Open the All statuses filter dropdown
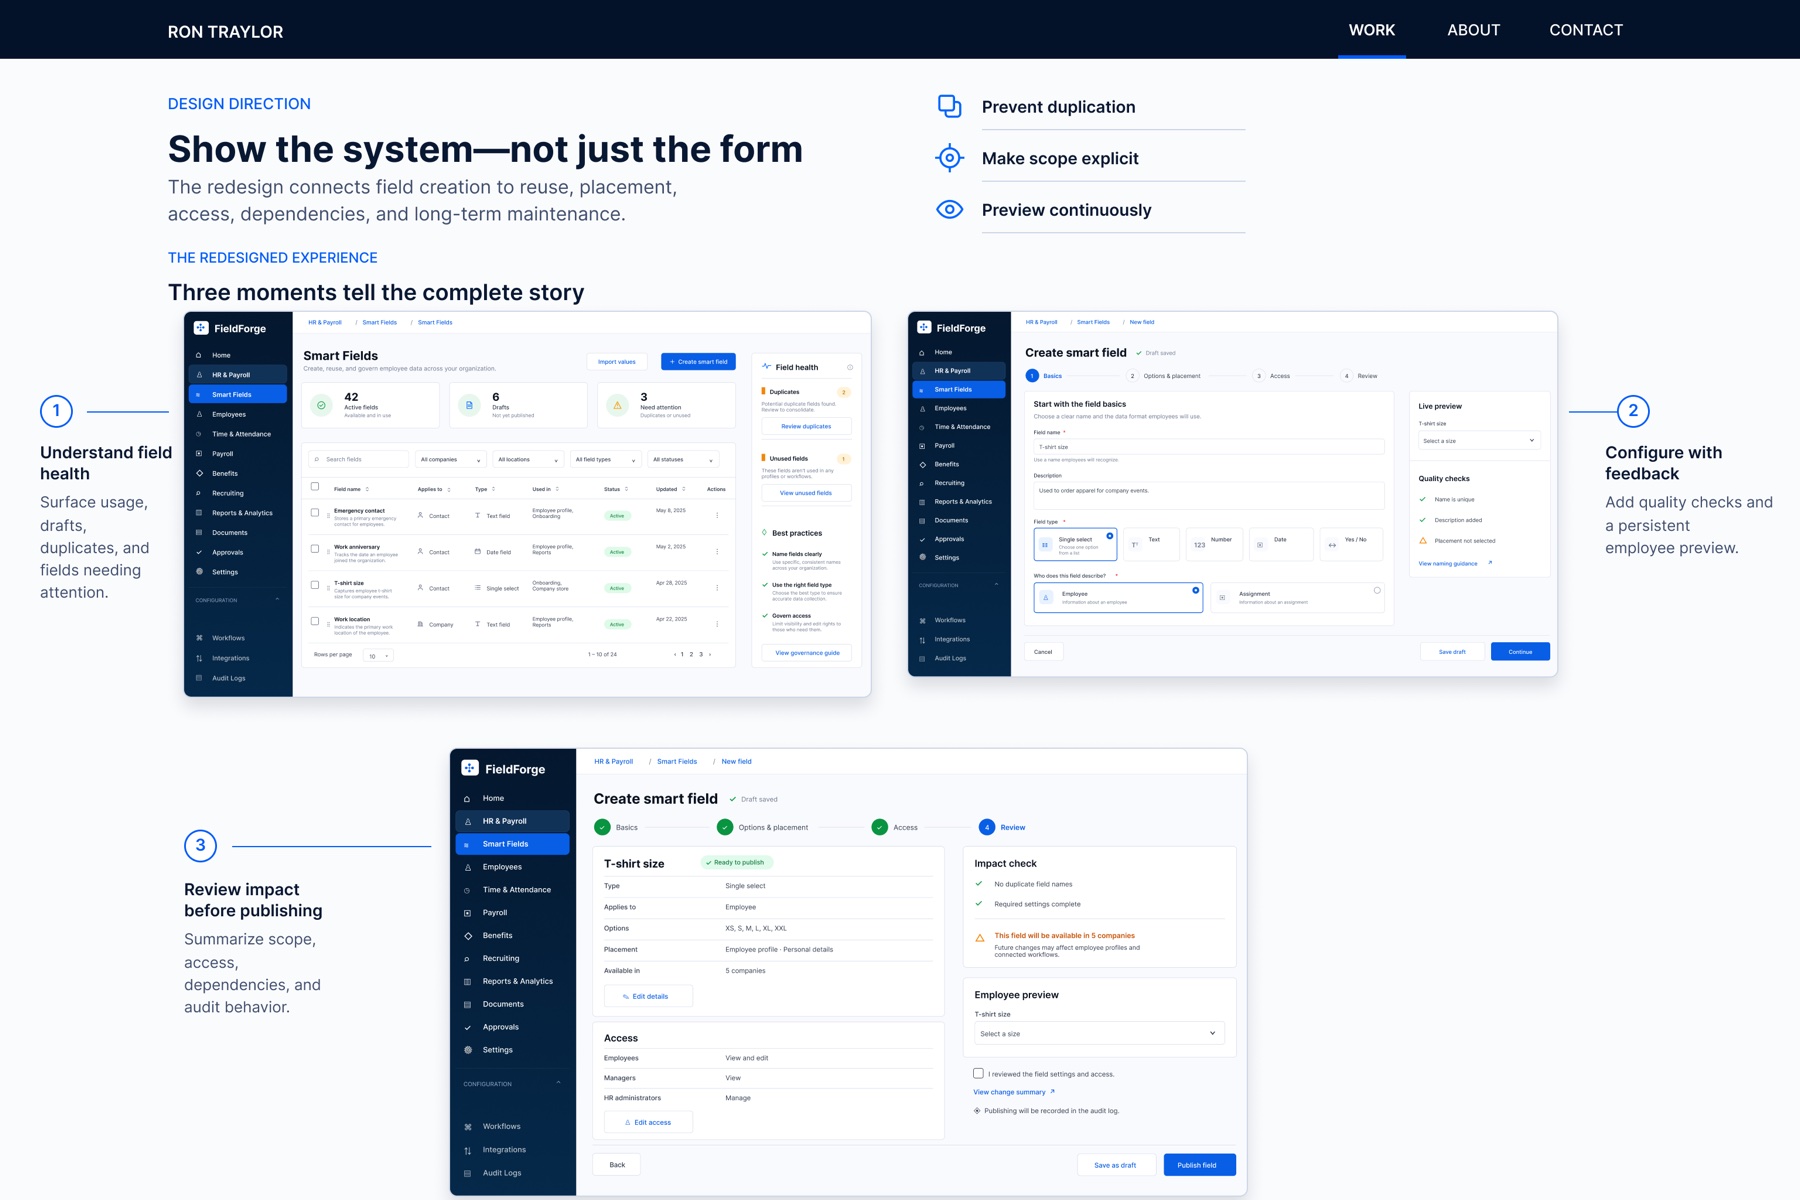1800x1200 pixels. click(x=683, y=459)
